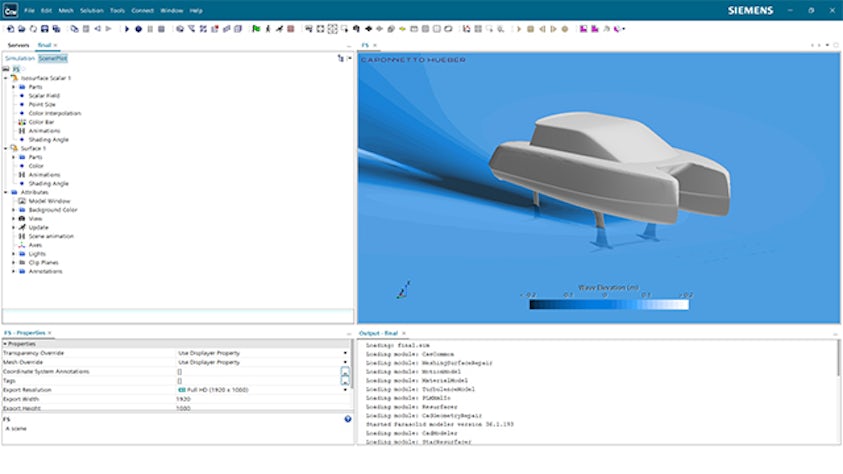The width and height of the screenshot is (843, 474).
Task: Open the Mesh Override dropdown
Action: (345, 362)
